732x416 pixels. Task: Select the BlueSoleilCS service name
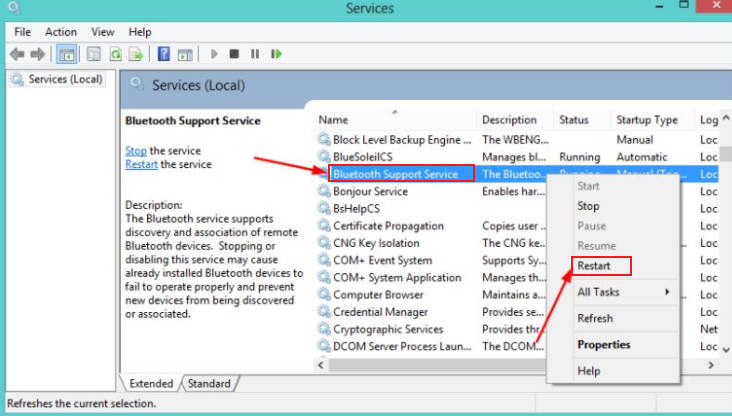[363, 157]
